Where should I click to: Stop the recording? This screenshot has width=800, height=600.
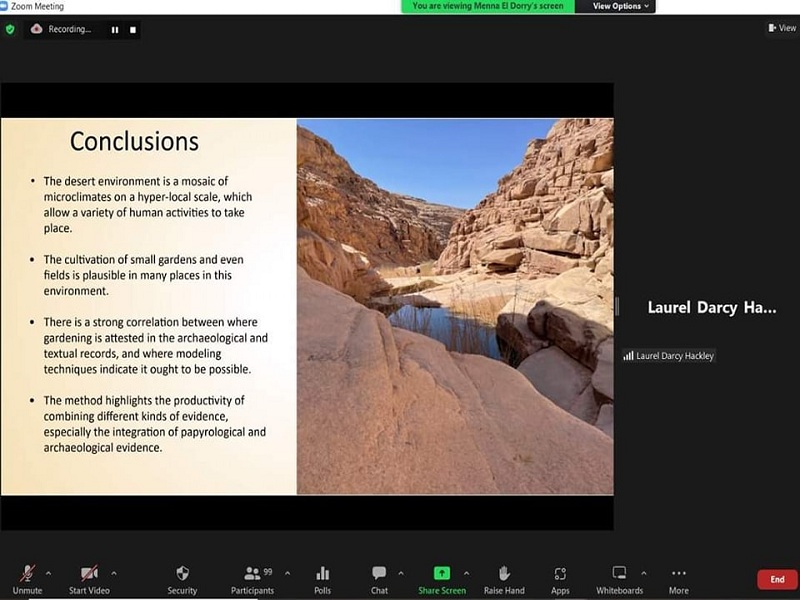(x=133, y=30)
